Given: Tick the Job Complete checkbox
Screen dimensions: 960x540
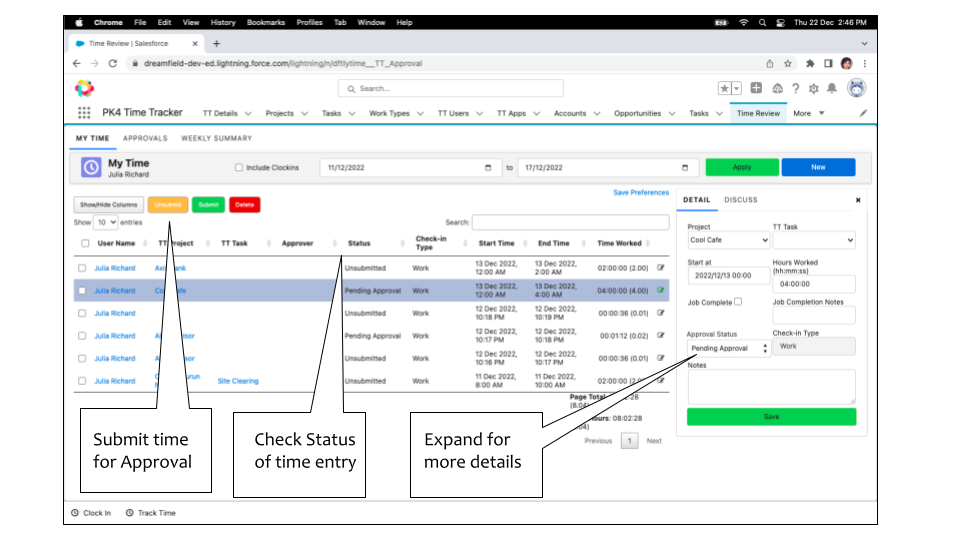Looking at the screenshot, I should click(738, 301).
